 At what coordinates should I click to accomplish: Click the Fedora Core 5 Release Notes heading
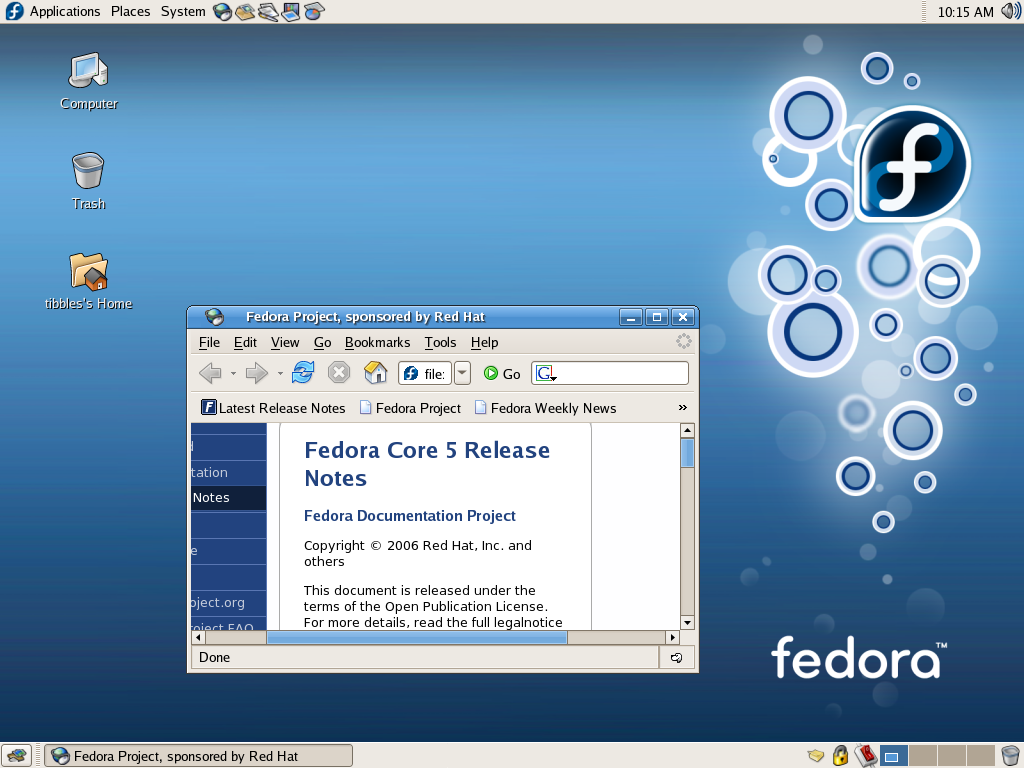(x=427, y=464)
